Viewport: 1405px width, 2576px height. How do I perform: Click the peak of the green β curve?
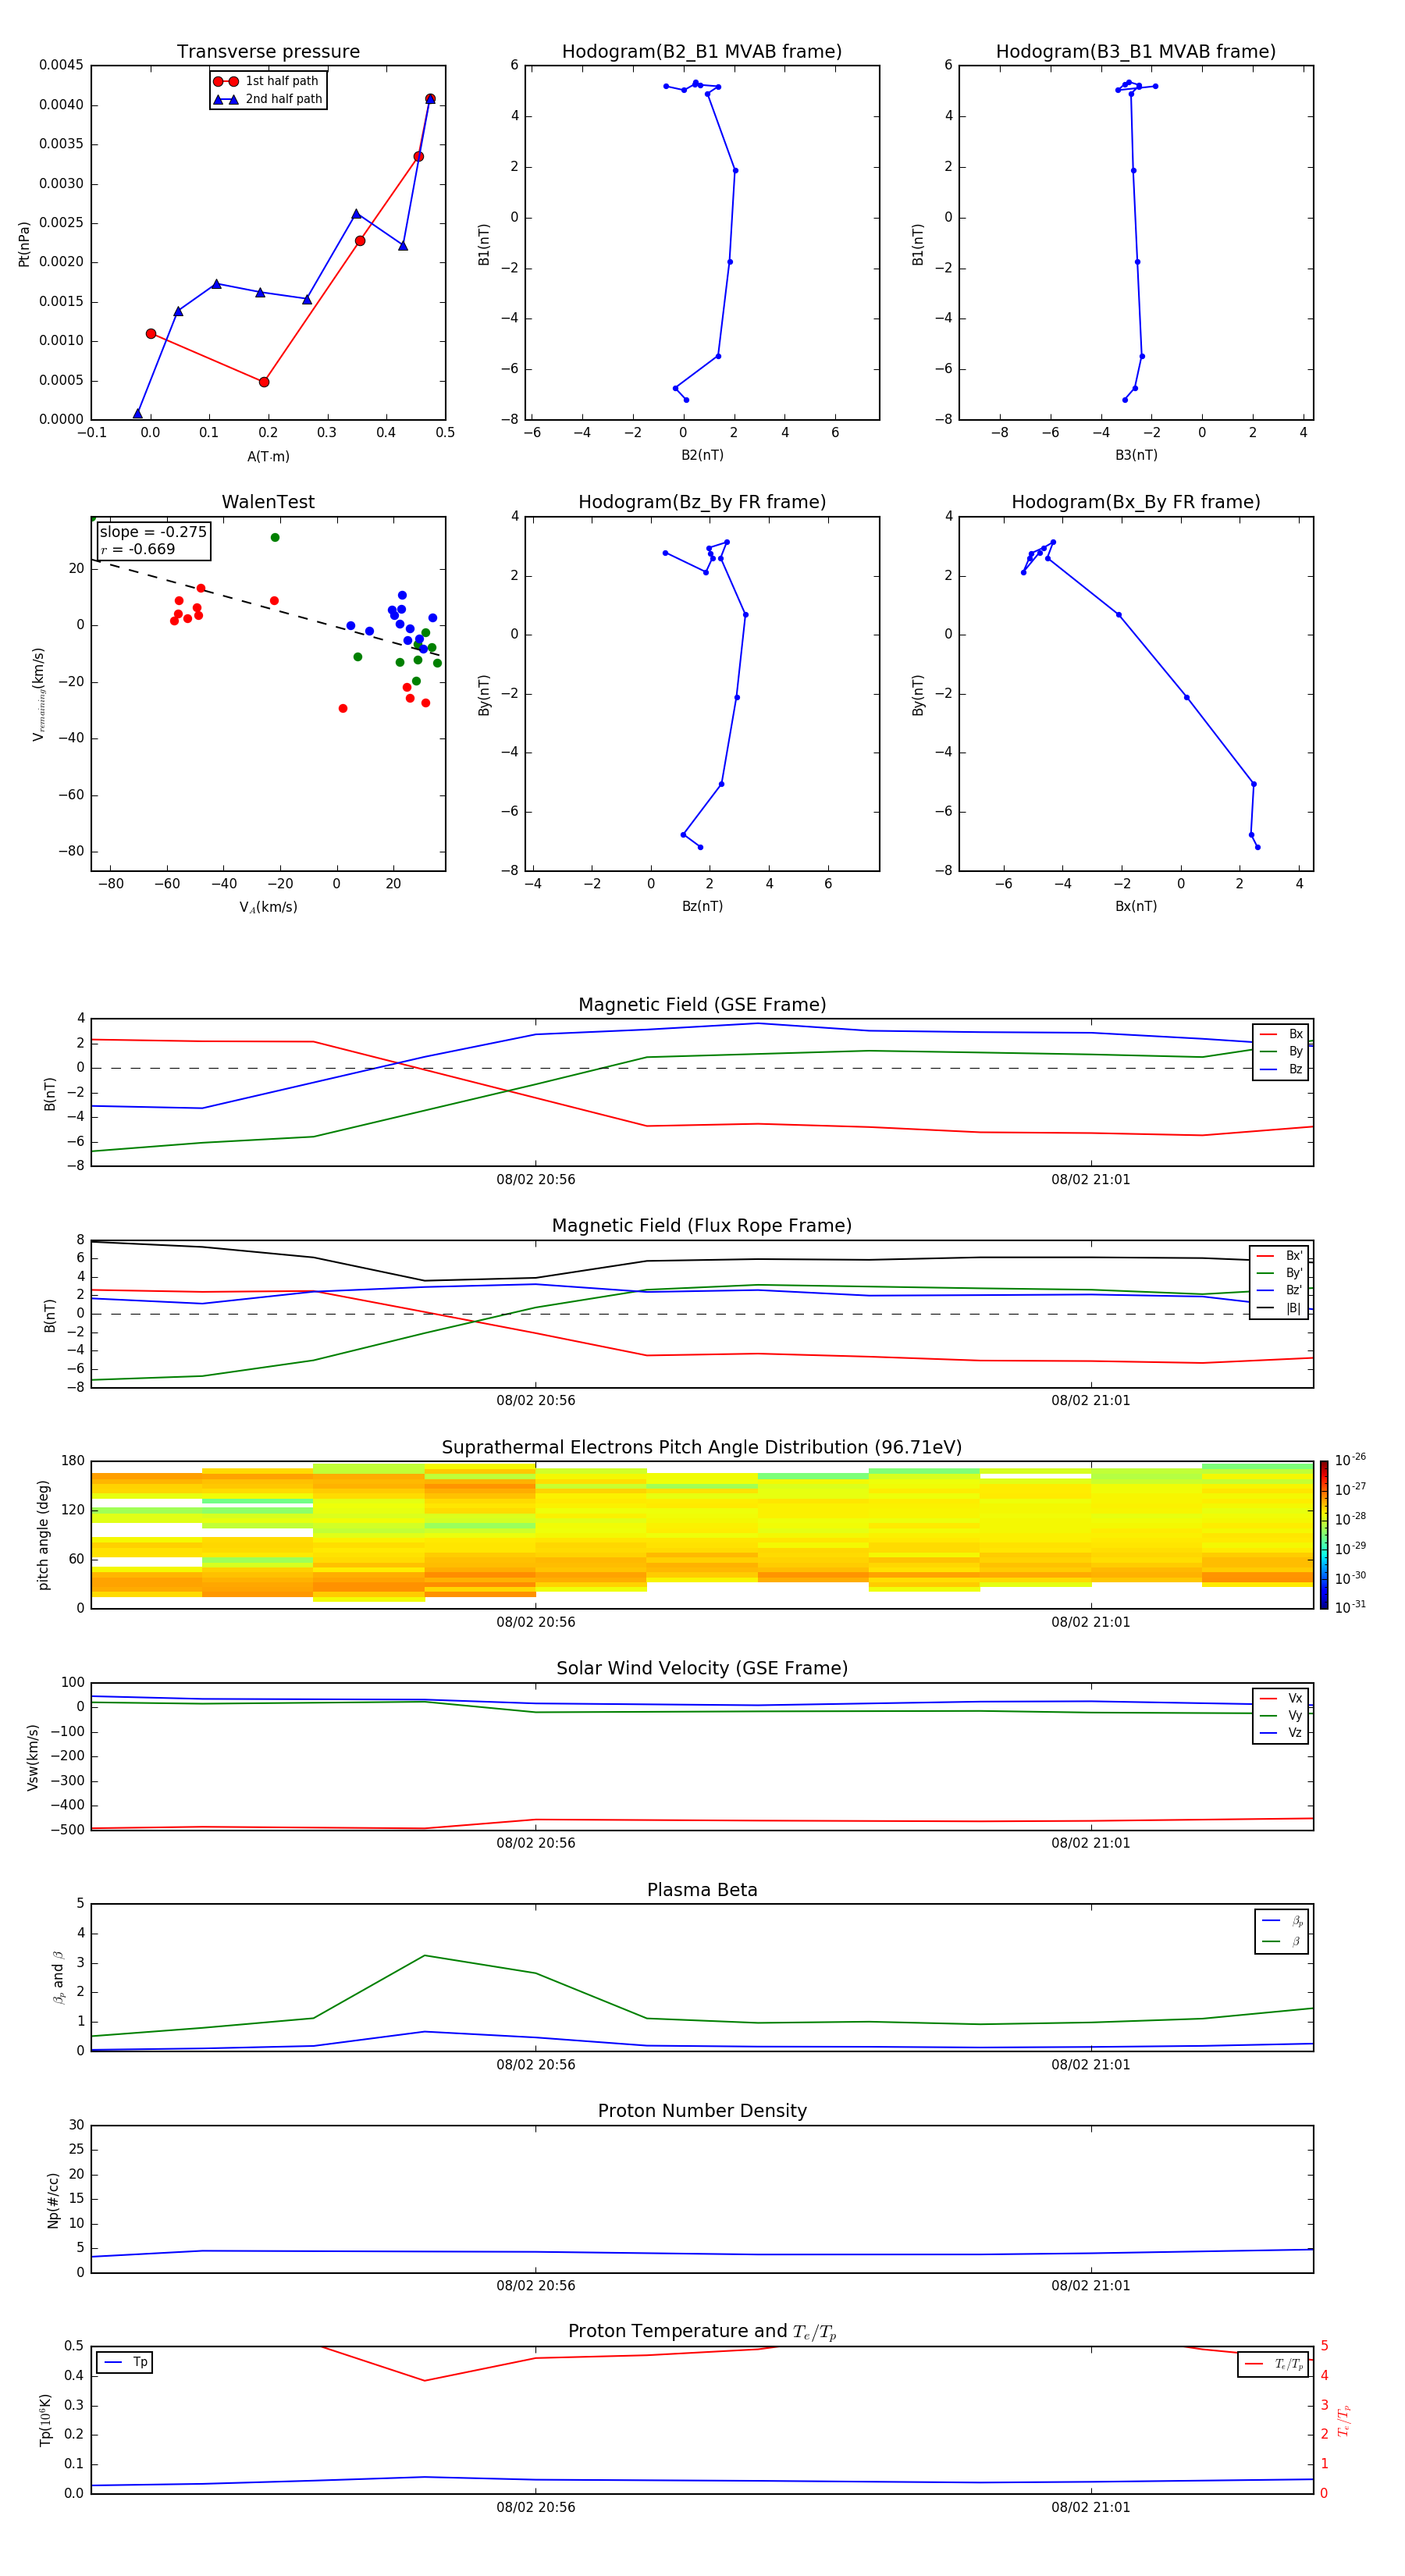click(x=425, y=1955)
